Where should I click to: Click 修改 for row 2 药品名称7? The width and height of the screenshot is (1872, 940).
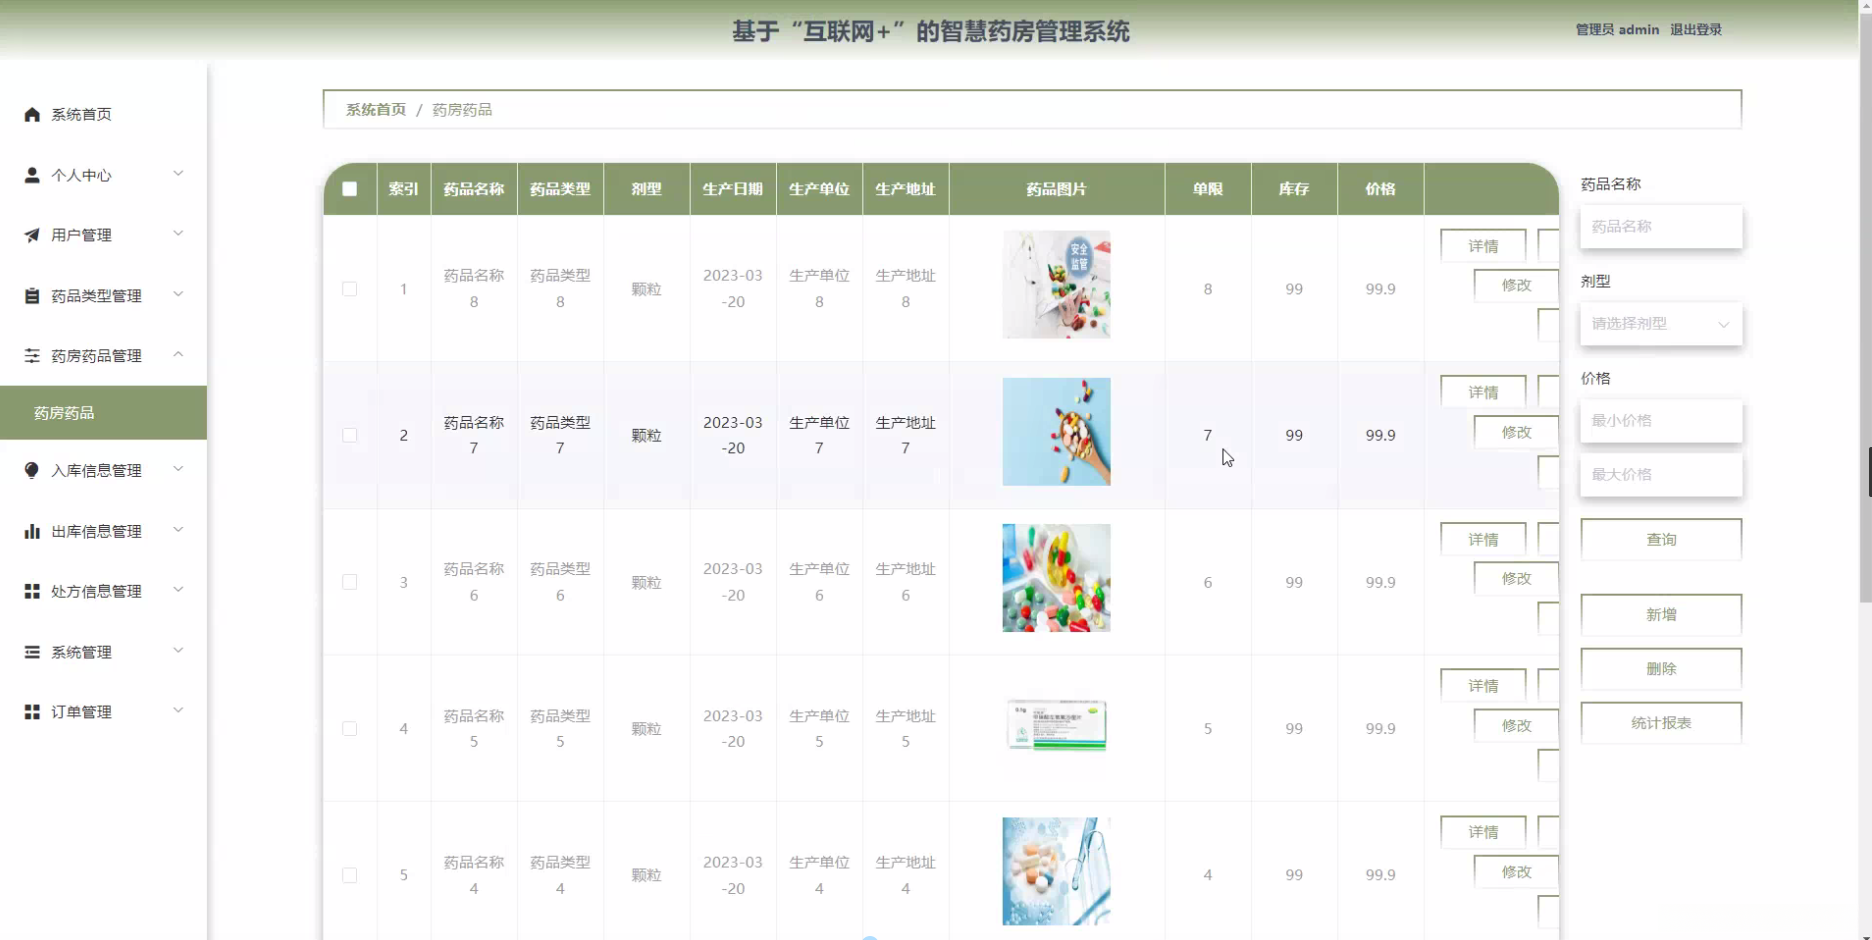click(1516, 432)
